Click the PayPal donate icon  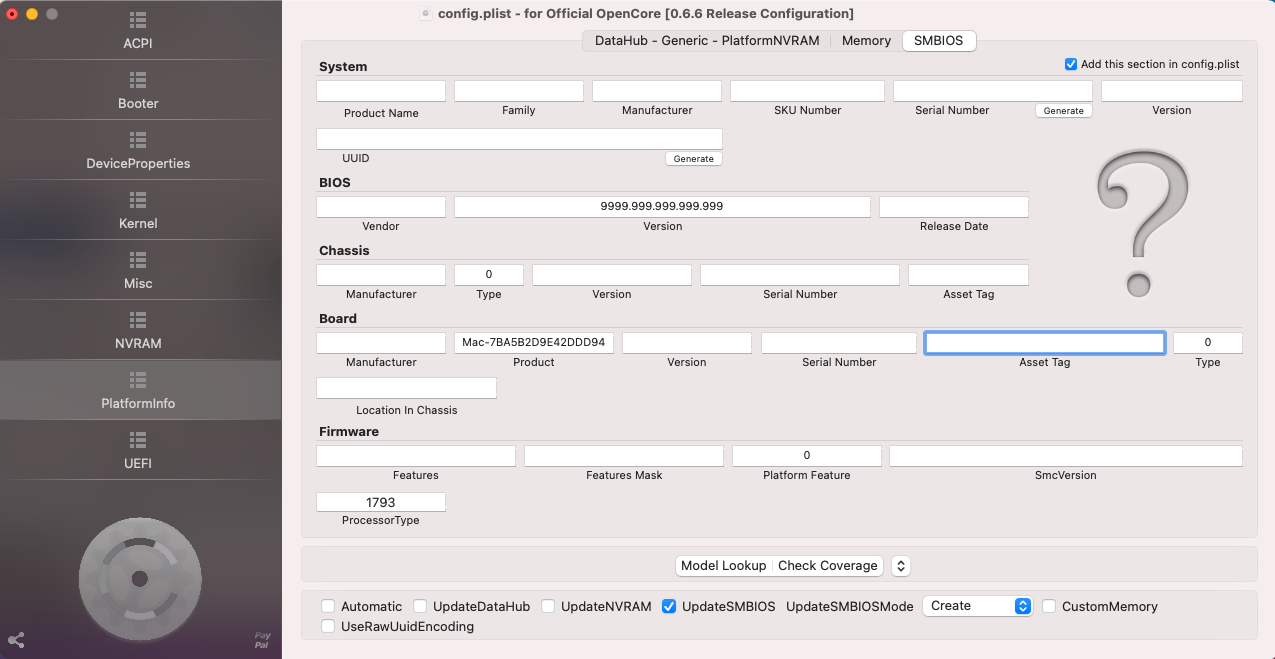[x=262, y=640]
